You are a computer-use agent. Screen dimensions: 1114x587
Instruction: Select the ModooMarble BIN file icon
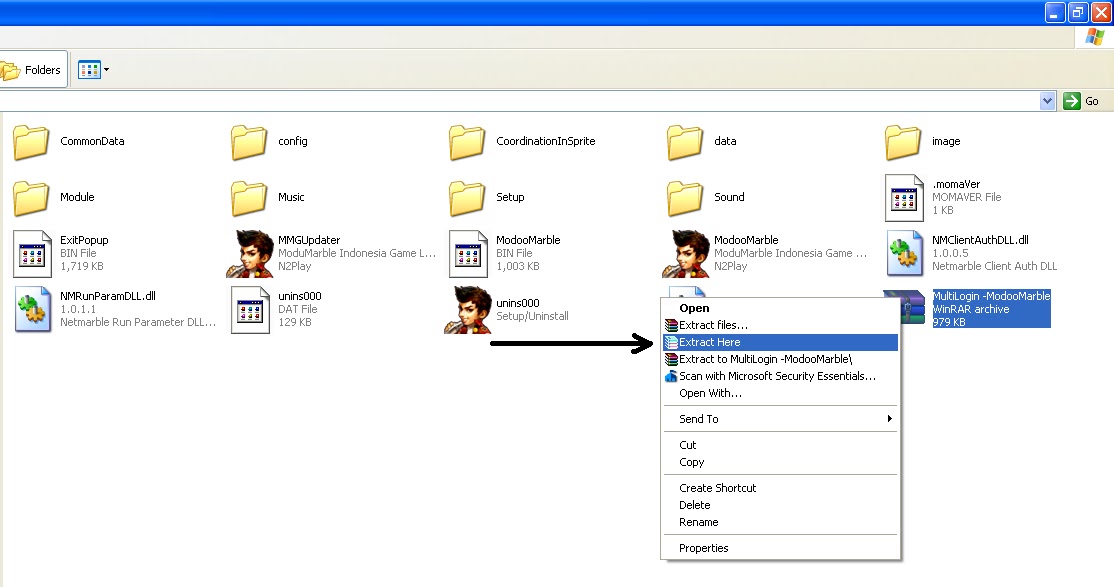click(x=468, y=254)
